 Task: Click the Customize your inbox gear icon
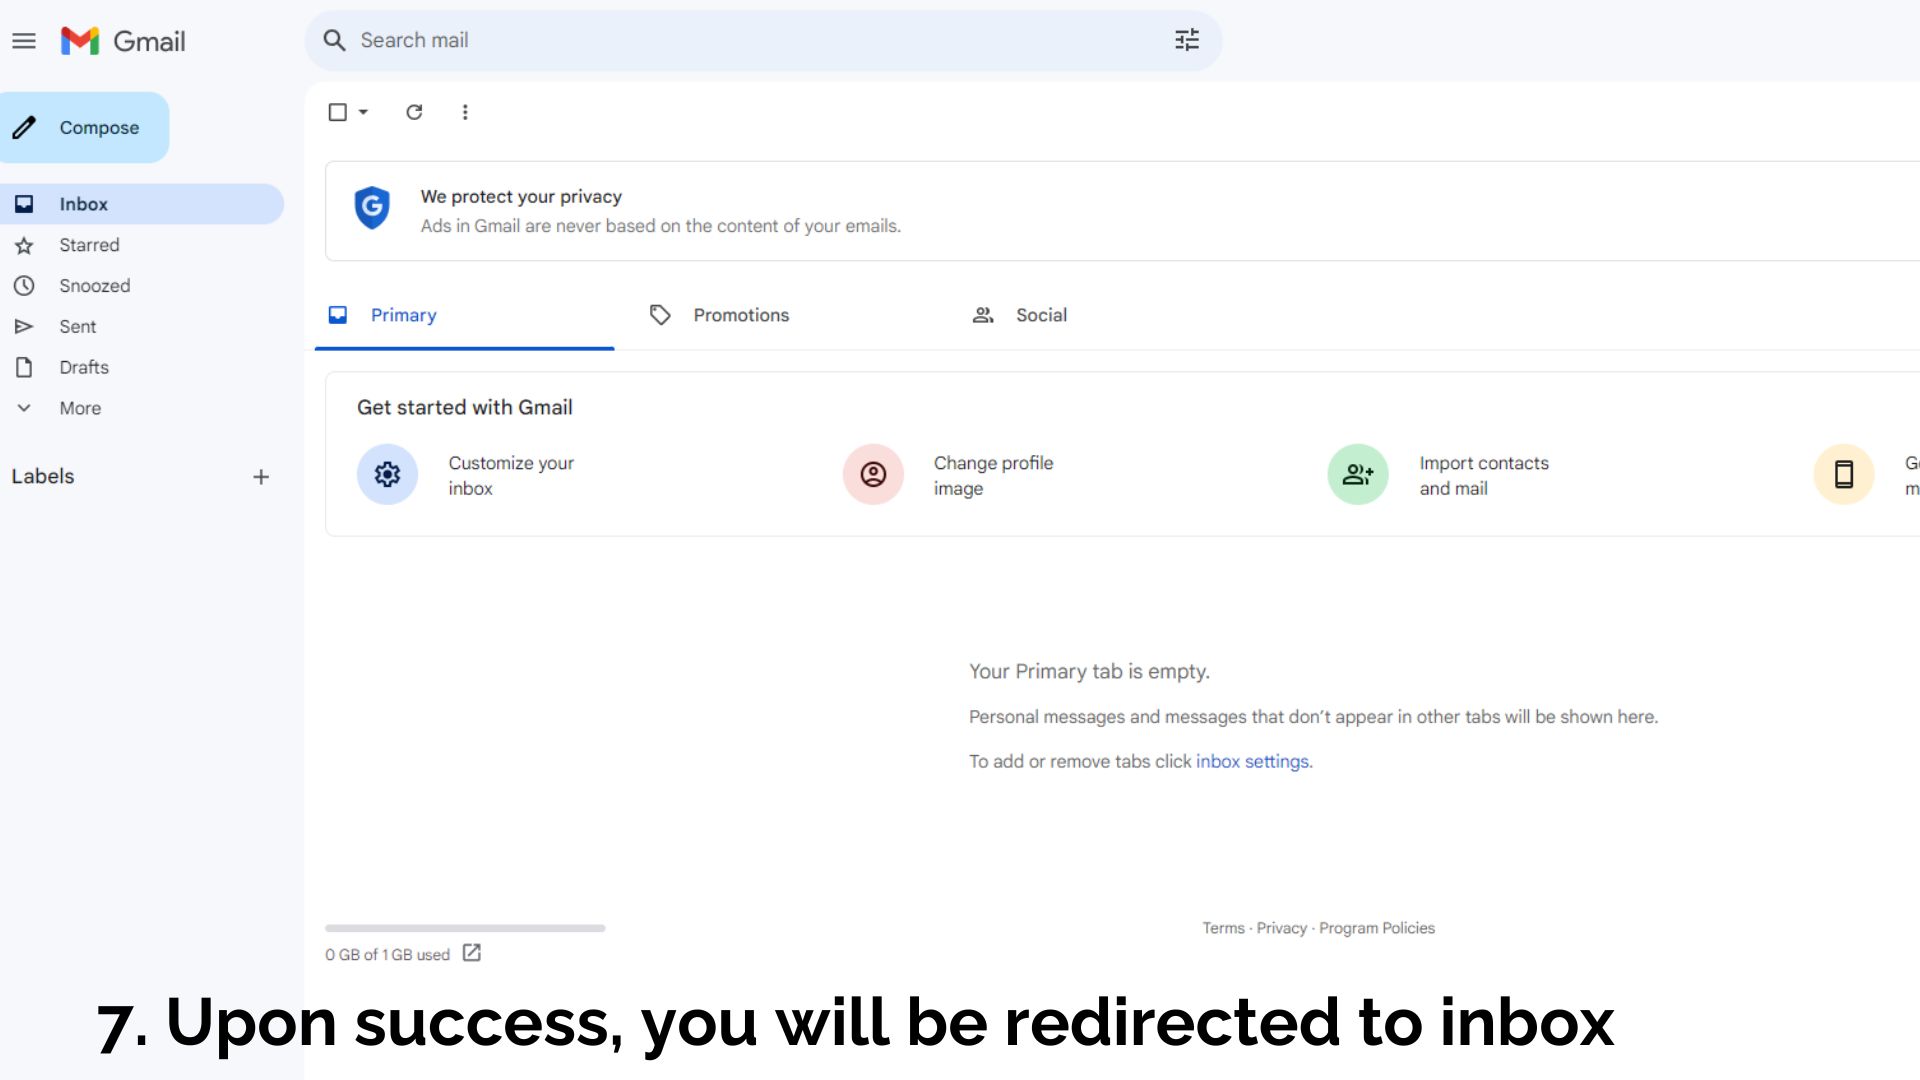click(387, 474)
